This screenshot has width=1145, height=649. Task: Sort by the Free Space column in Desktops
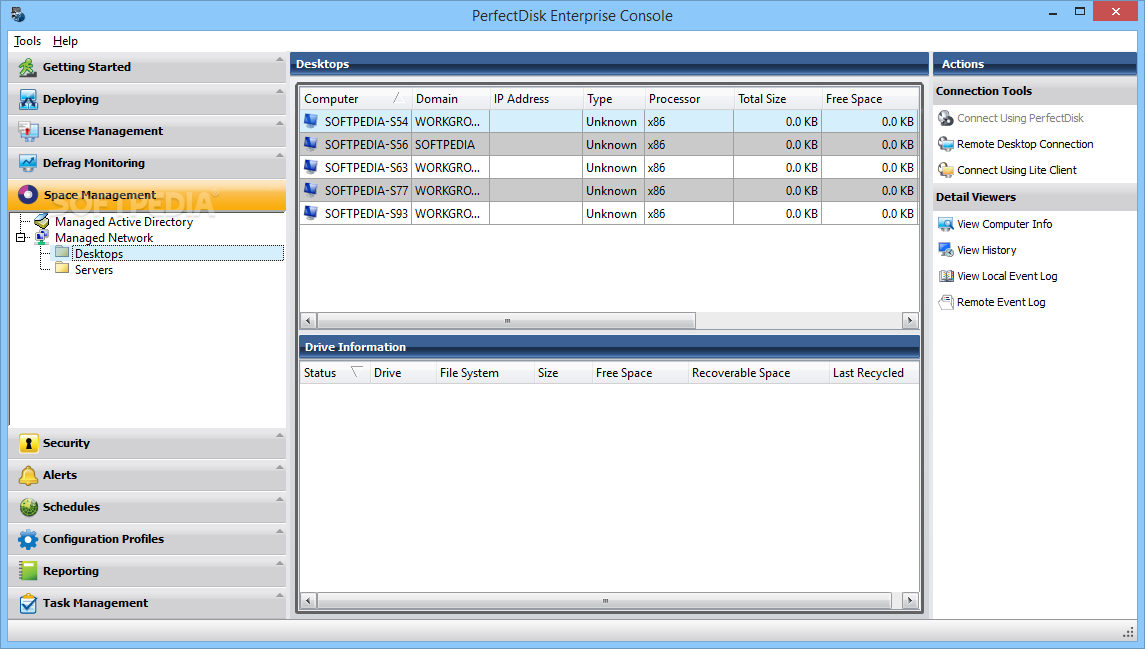(x=869, y=99)
